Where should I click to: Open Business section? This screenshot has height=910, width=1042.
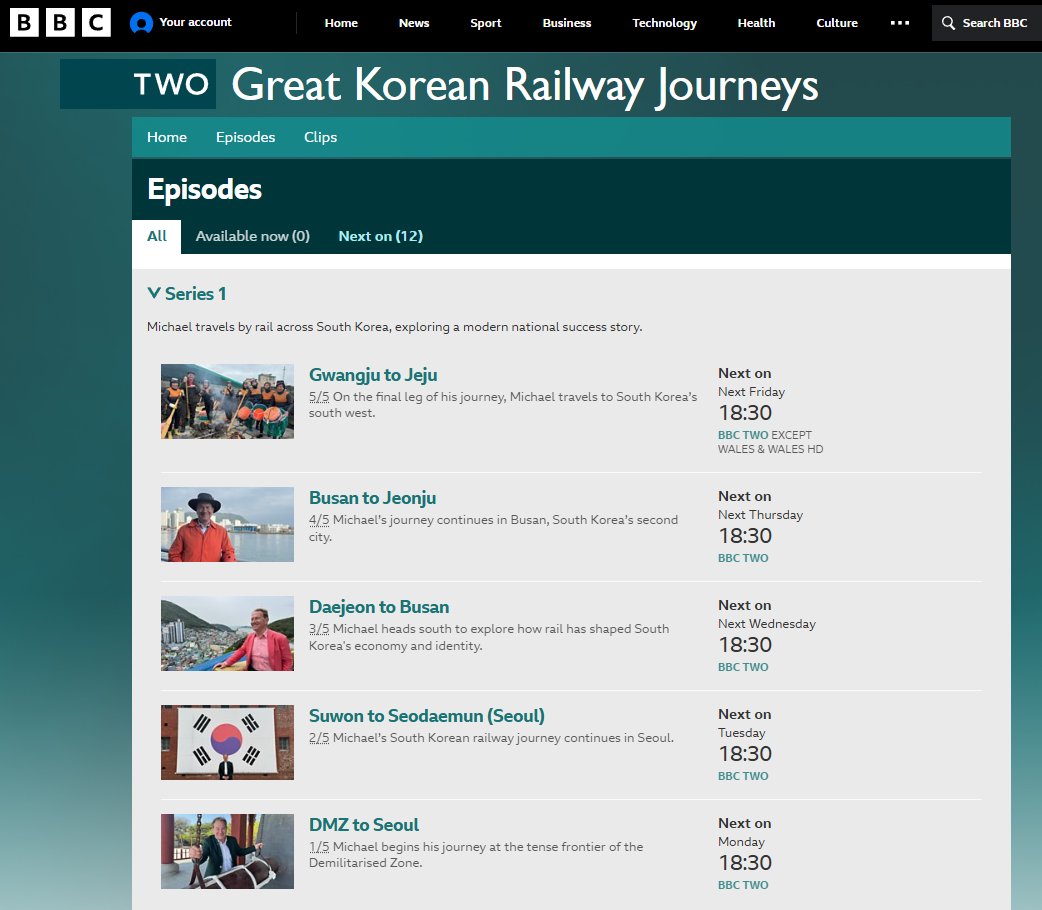(567, 23)
